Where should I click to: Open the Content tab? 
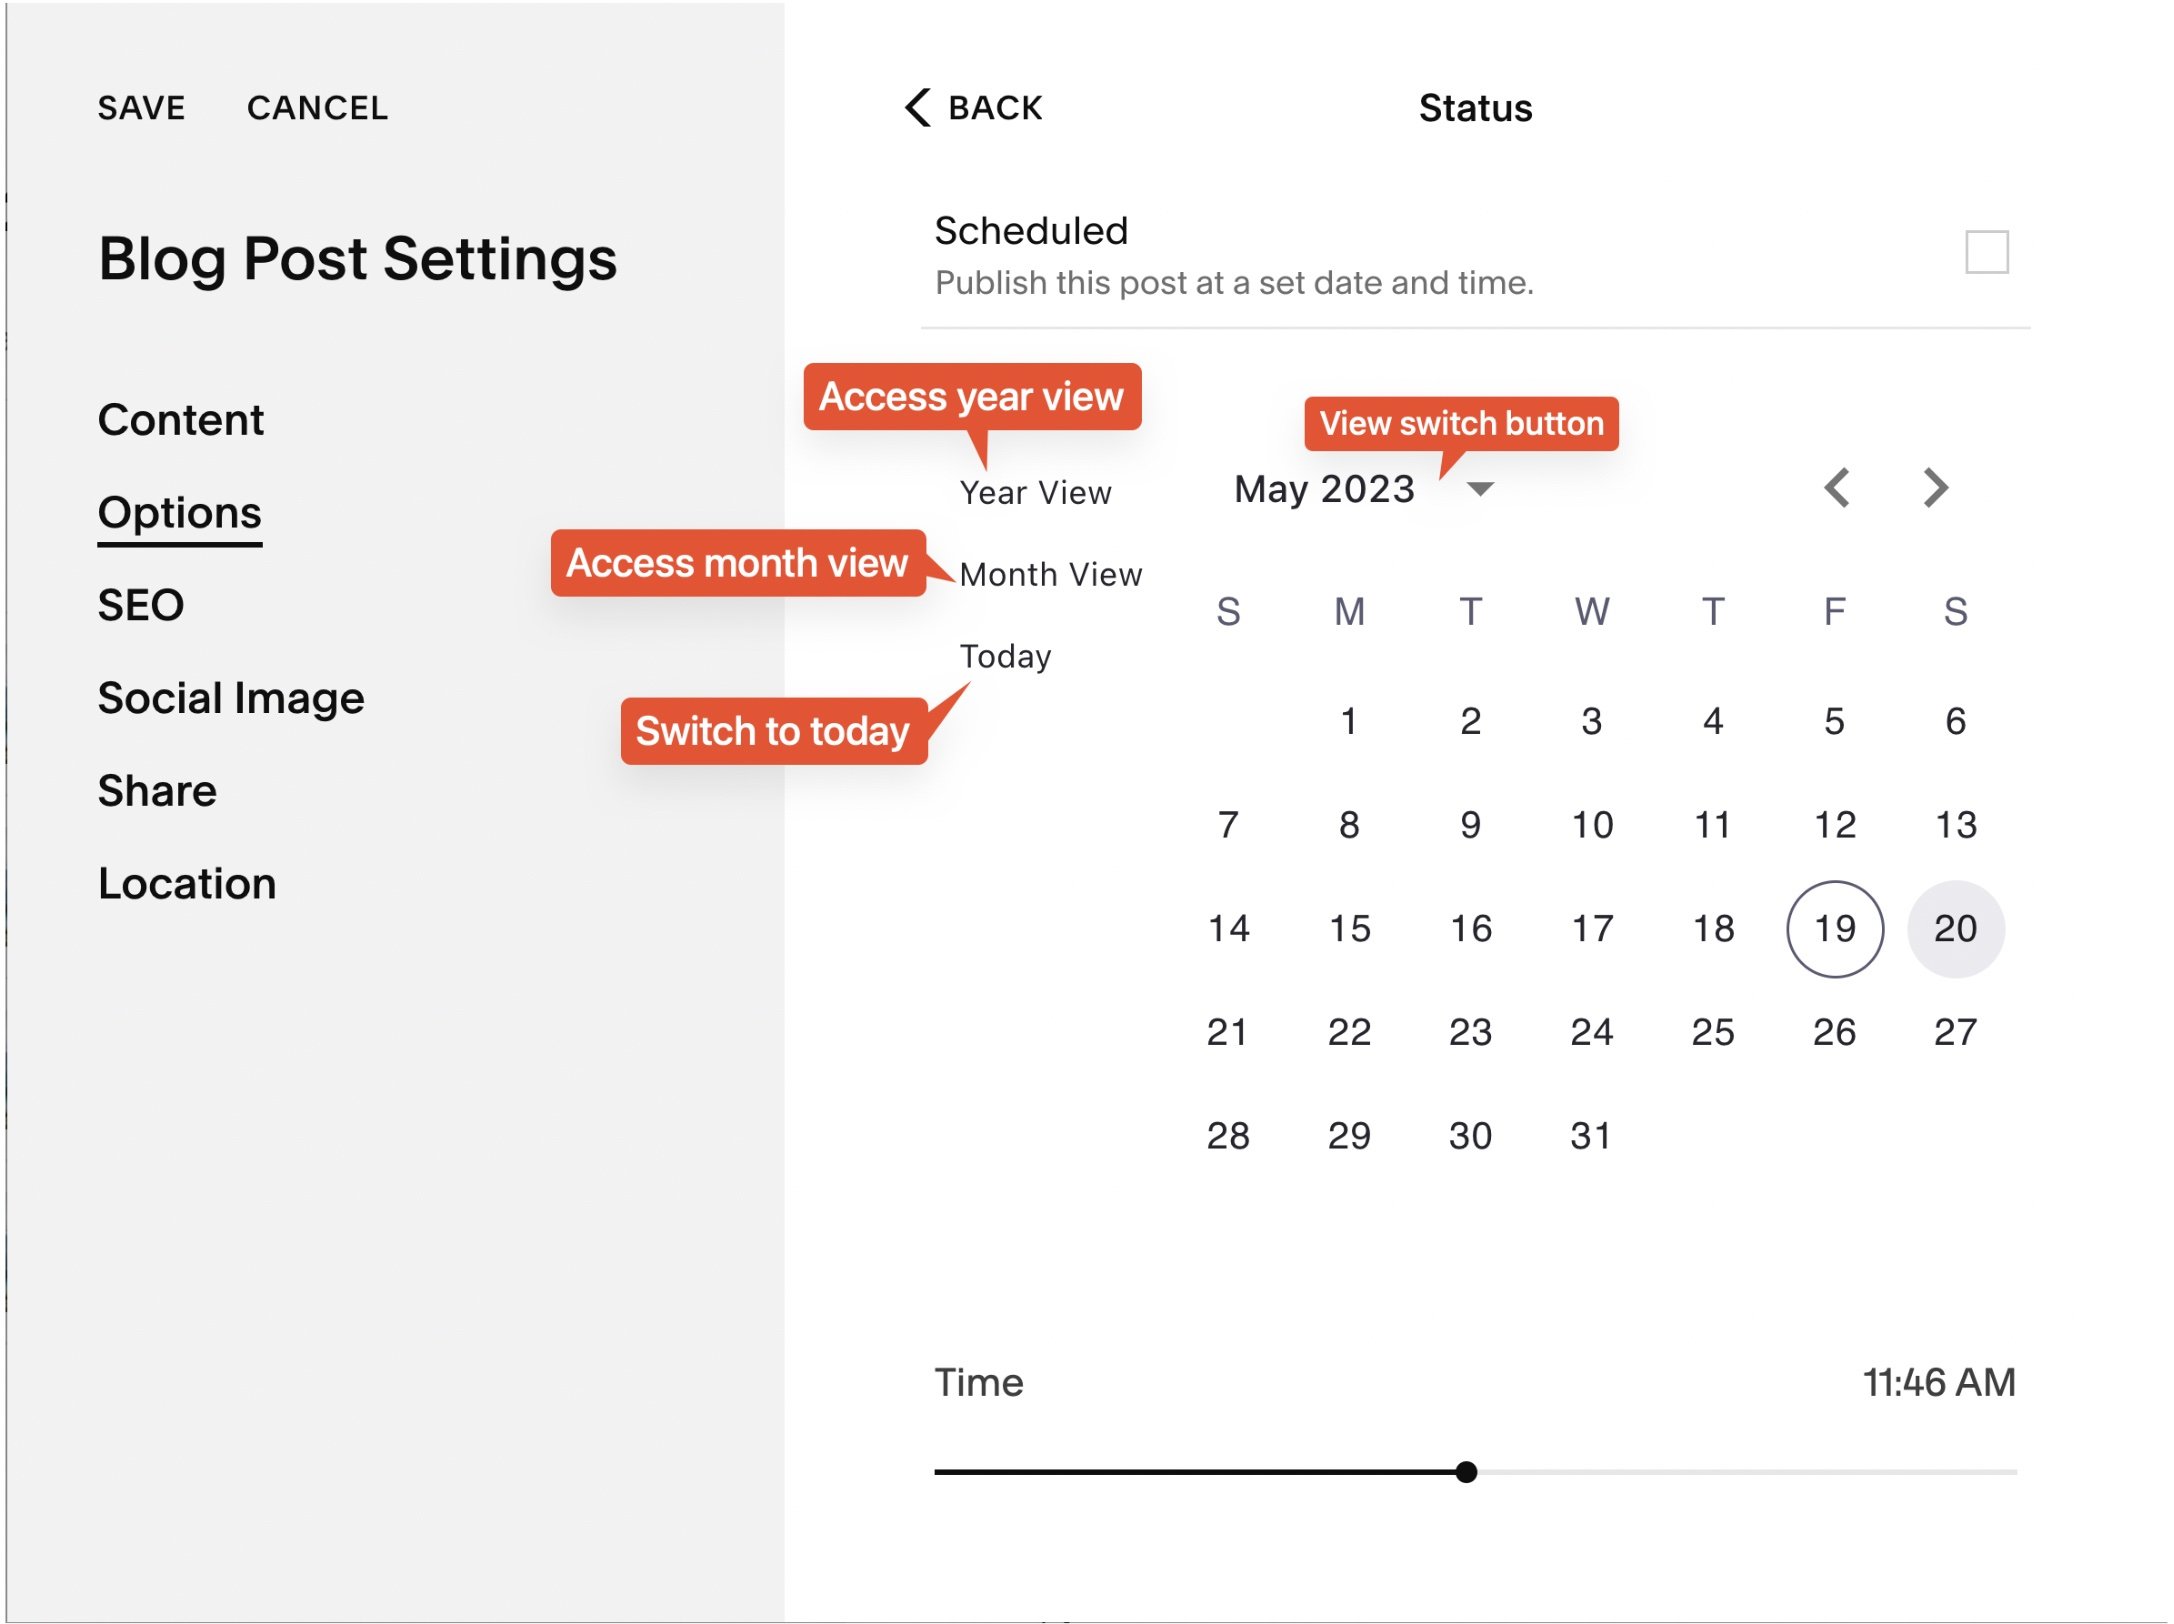[x=181, y=419]
